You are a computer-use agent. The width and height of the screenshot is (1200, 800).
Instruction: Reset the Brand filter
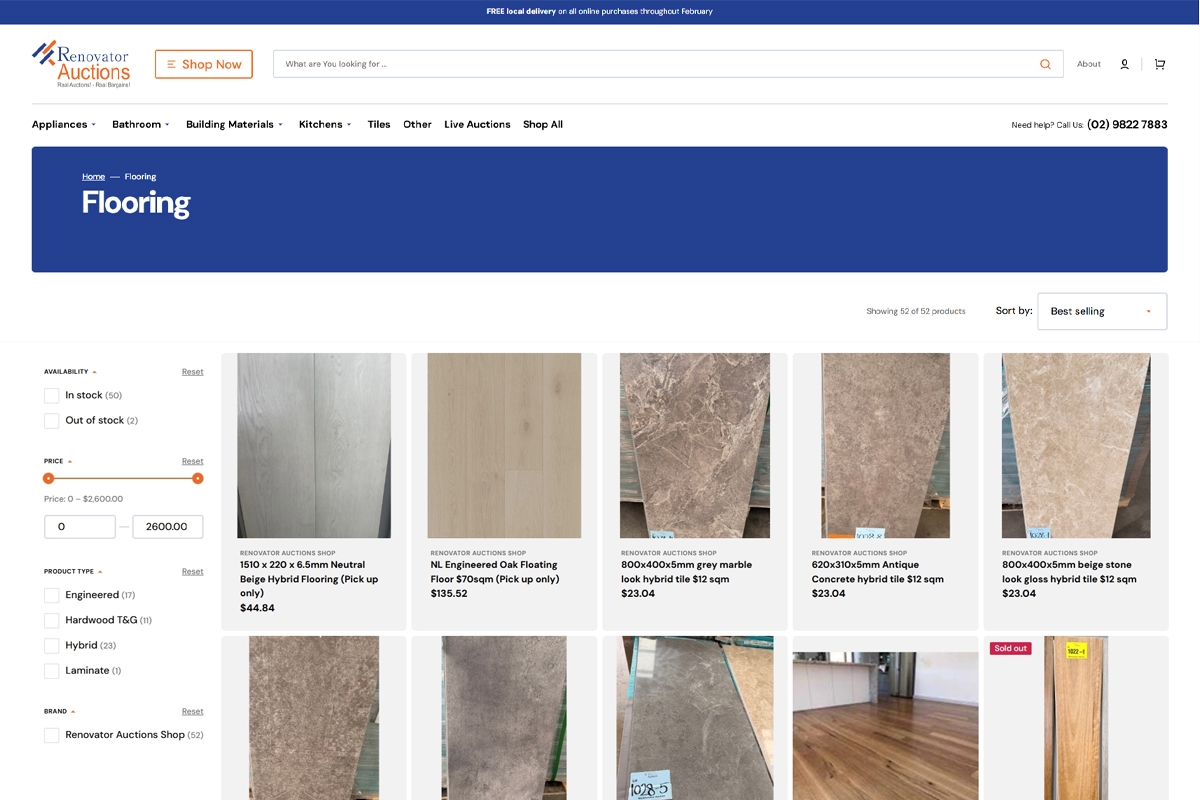coord(192,711)
